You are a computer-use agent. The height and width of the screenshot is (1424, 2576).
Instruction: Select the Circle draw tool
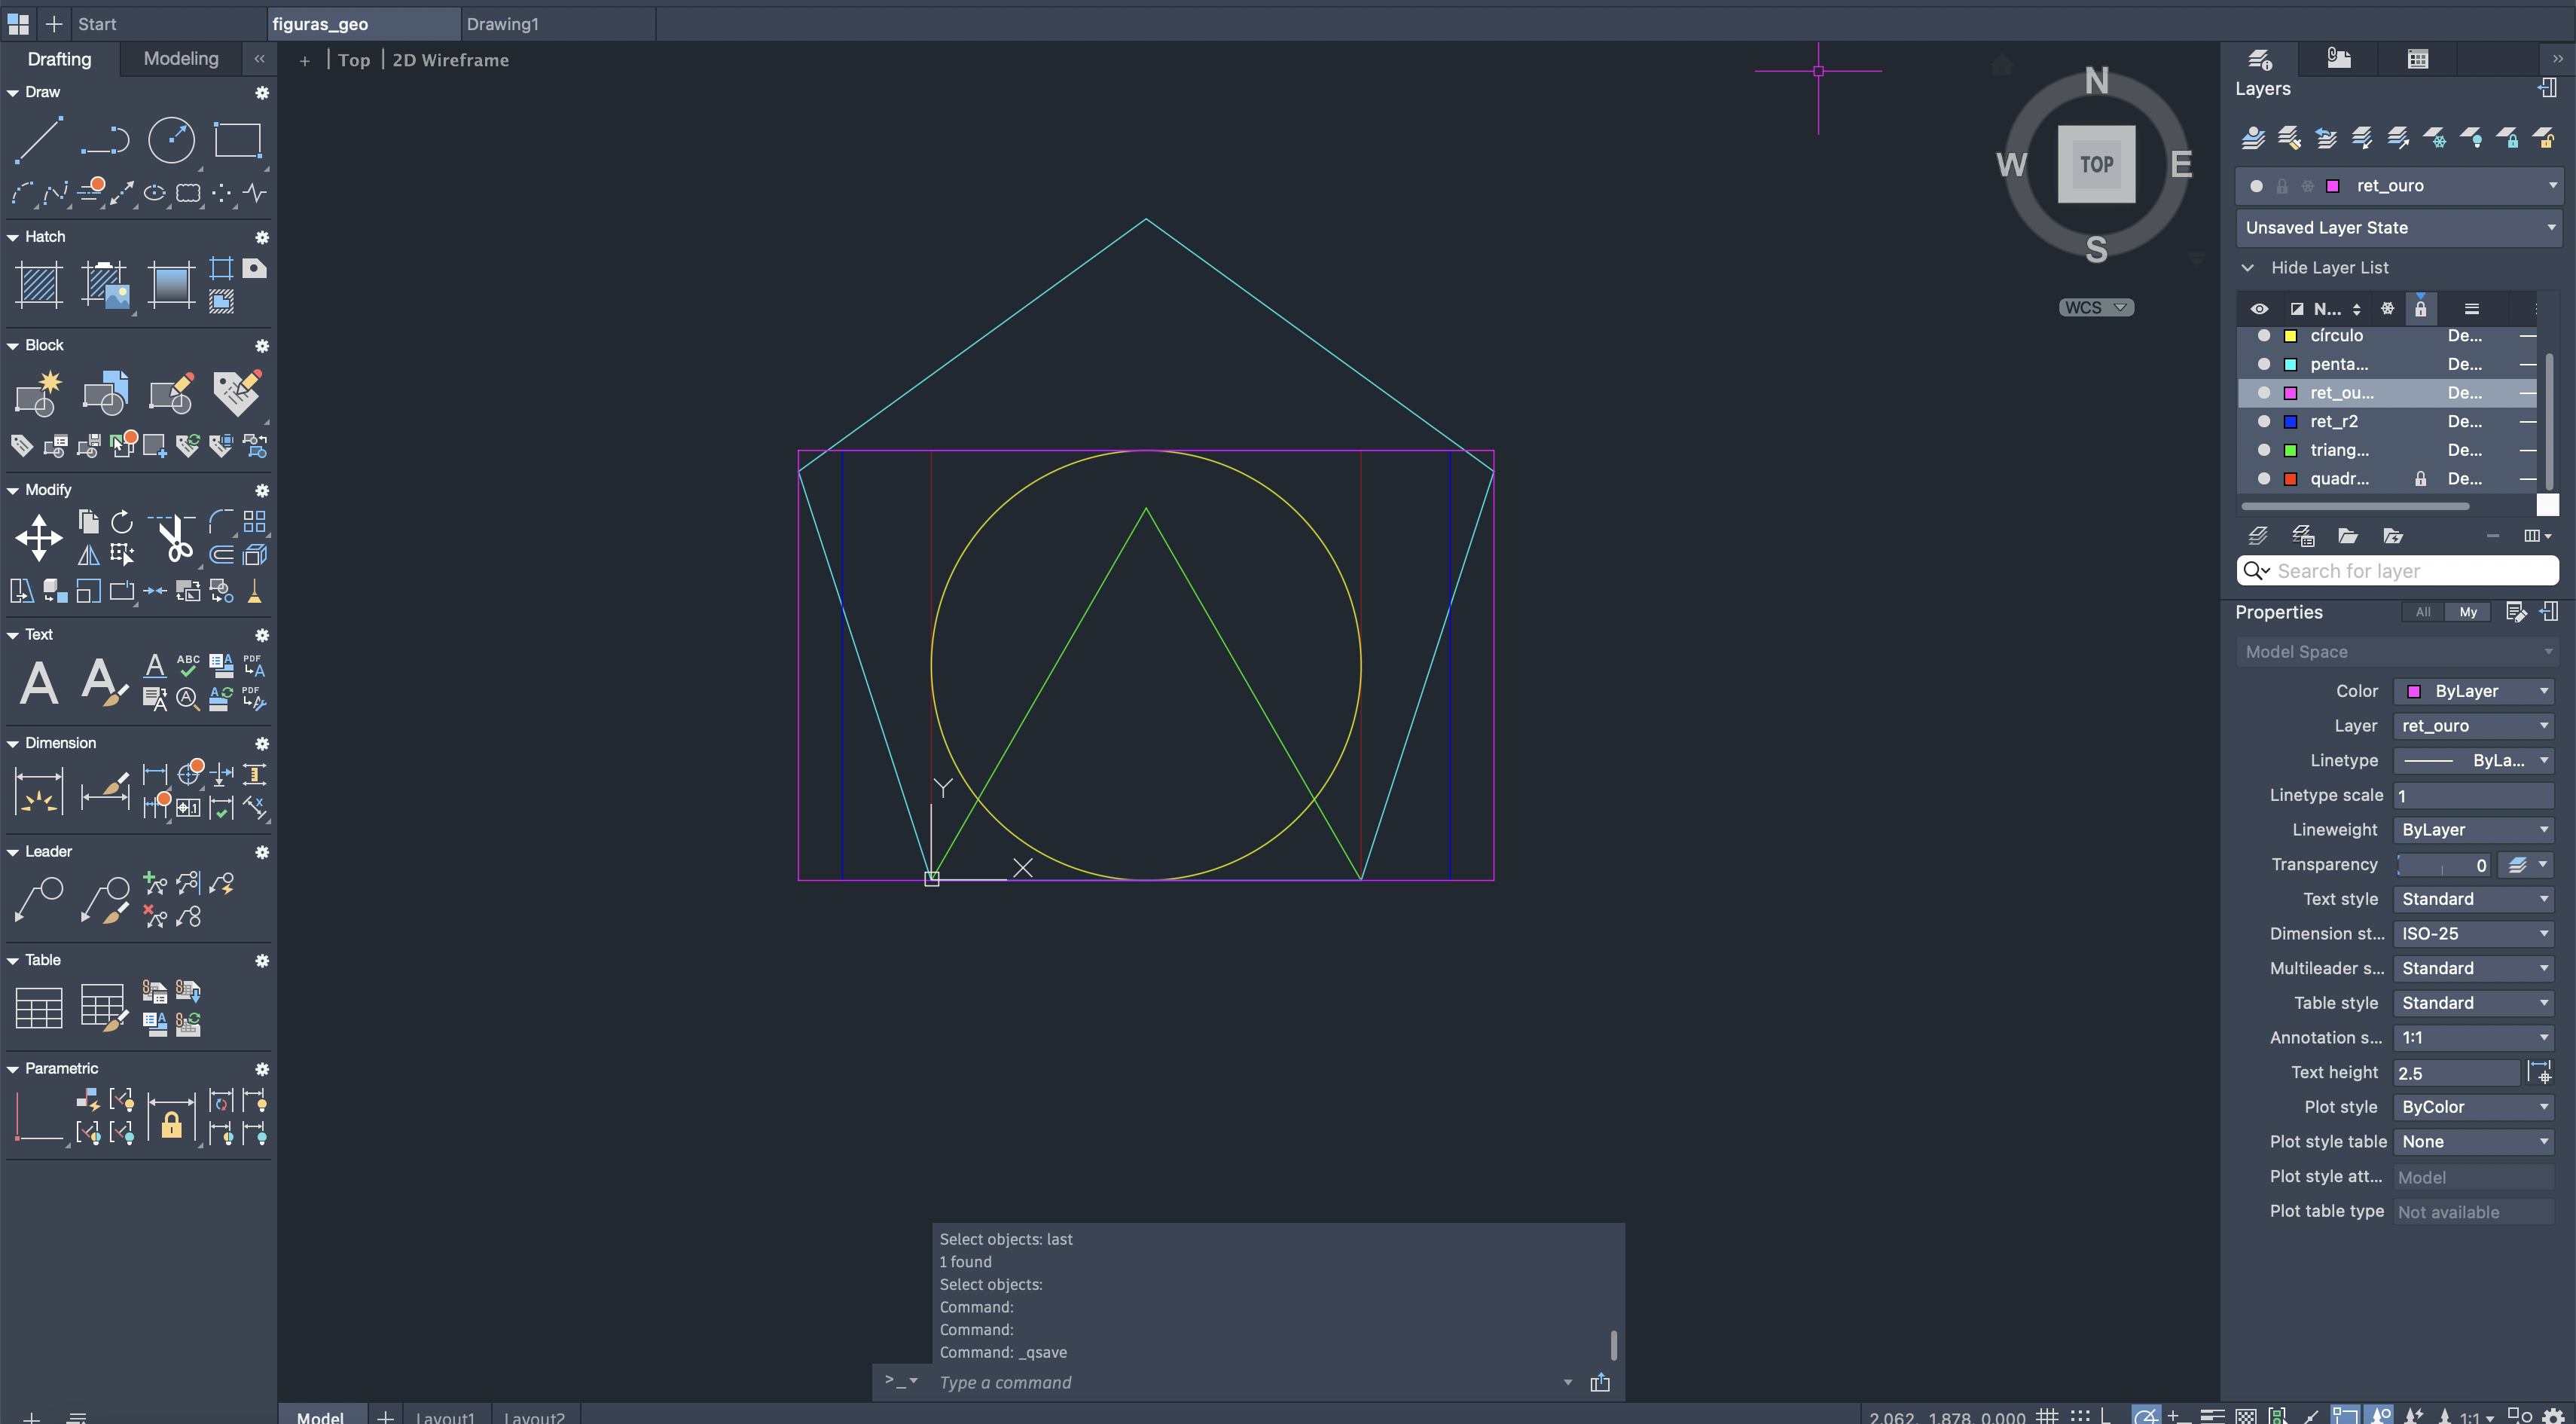coord(171,140)
